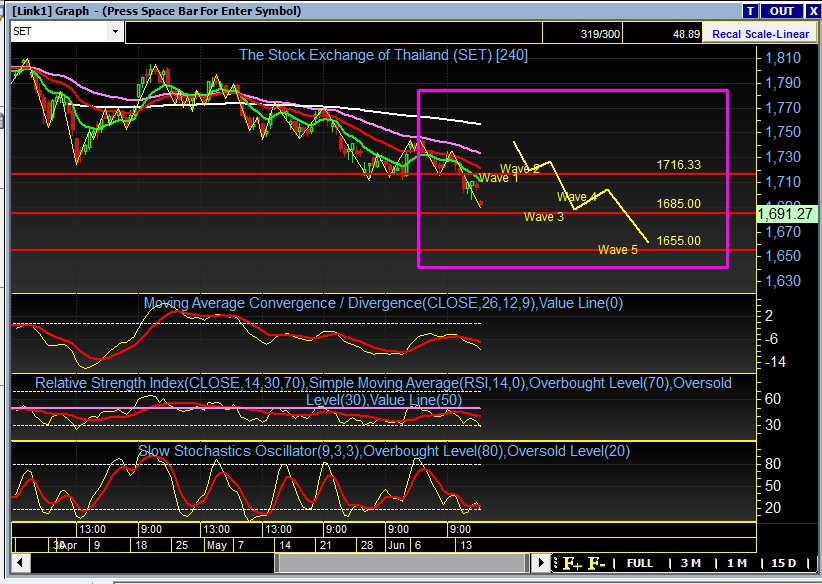822x584 pixels.
Task: Click the toolbar grip handle before F+
Action: [555, 564]
